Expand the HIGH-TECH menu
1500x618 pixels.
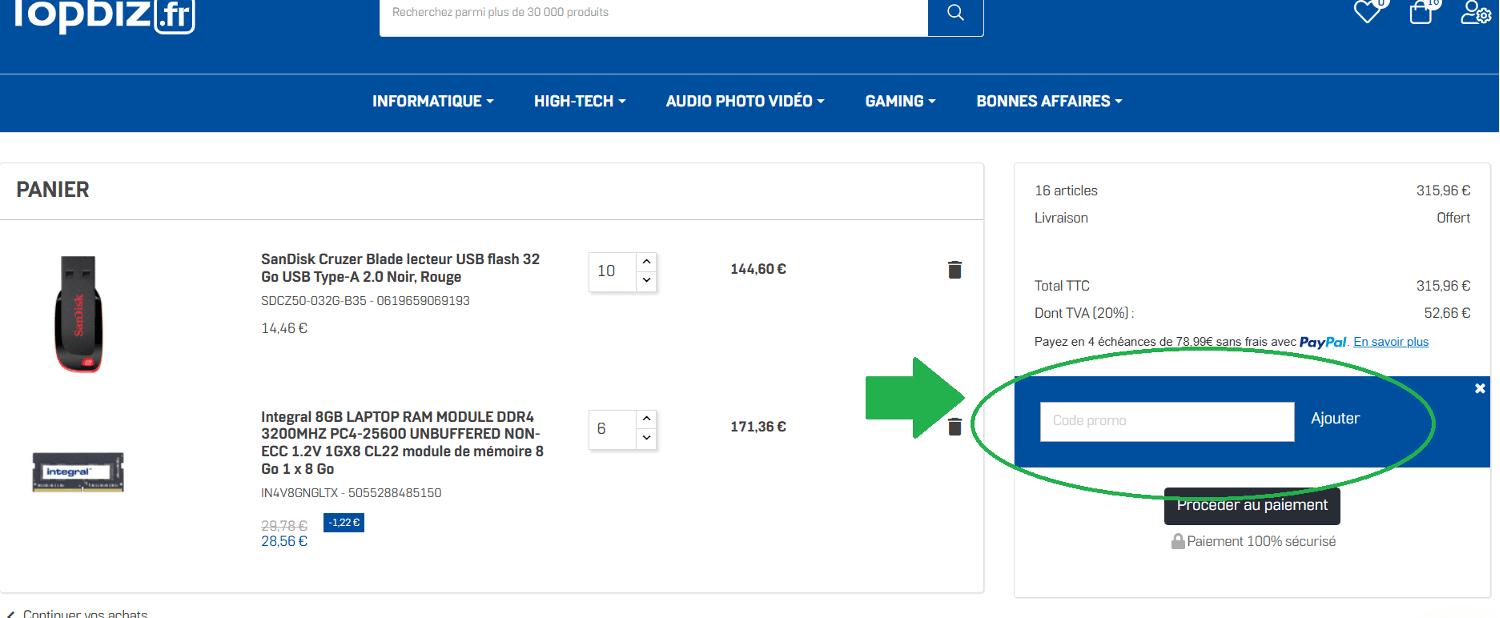click(x=580, y=101)
